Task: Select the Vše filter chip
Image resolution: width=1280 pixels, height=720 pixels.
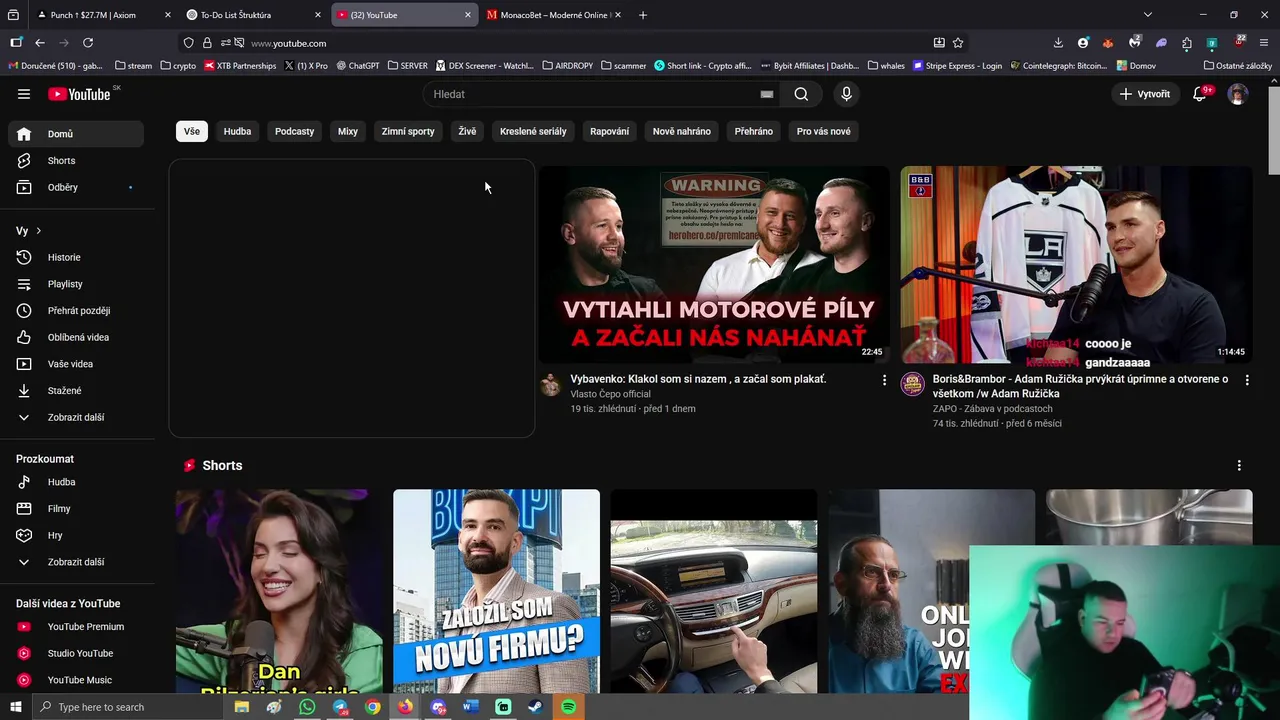Action: pos(192,131)
